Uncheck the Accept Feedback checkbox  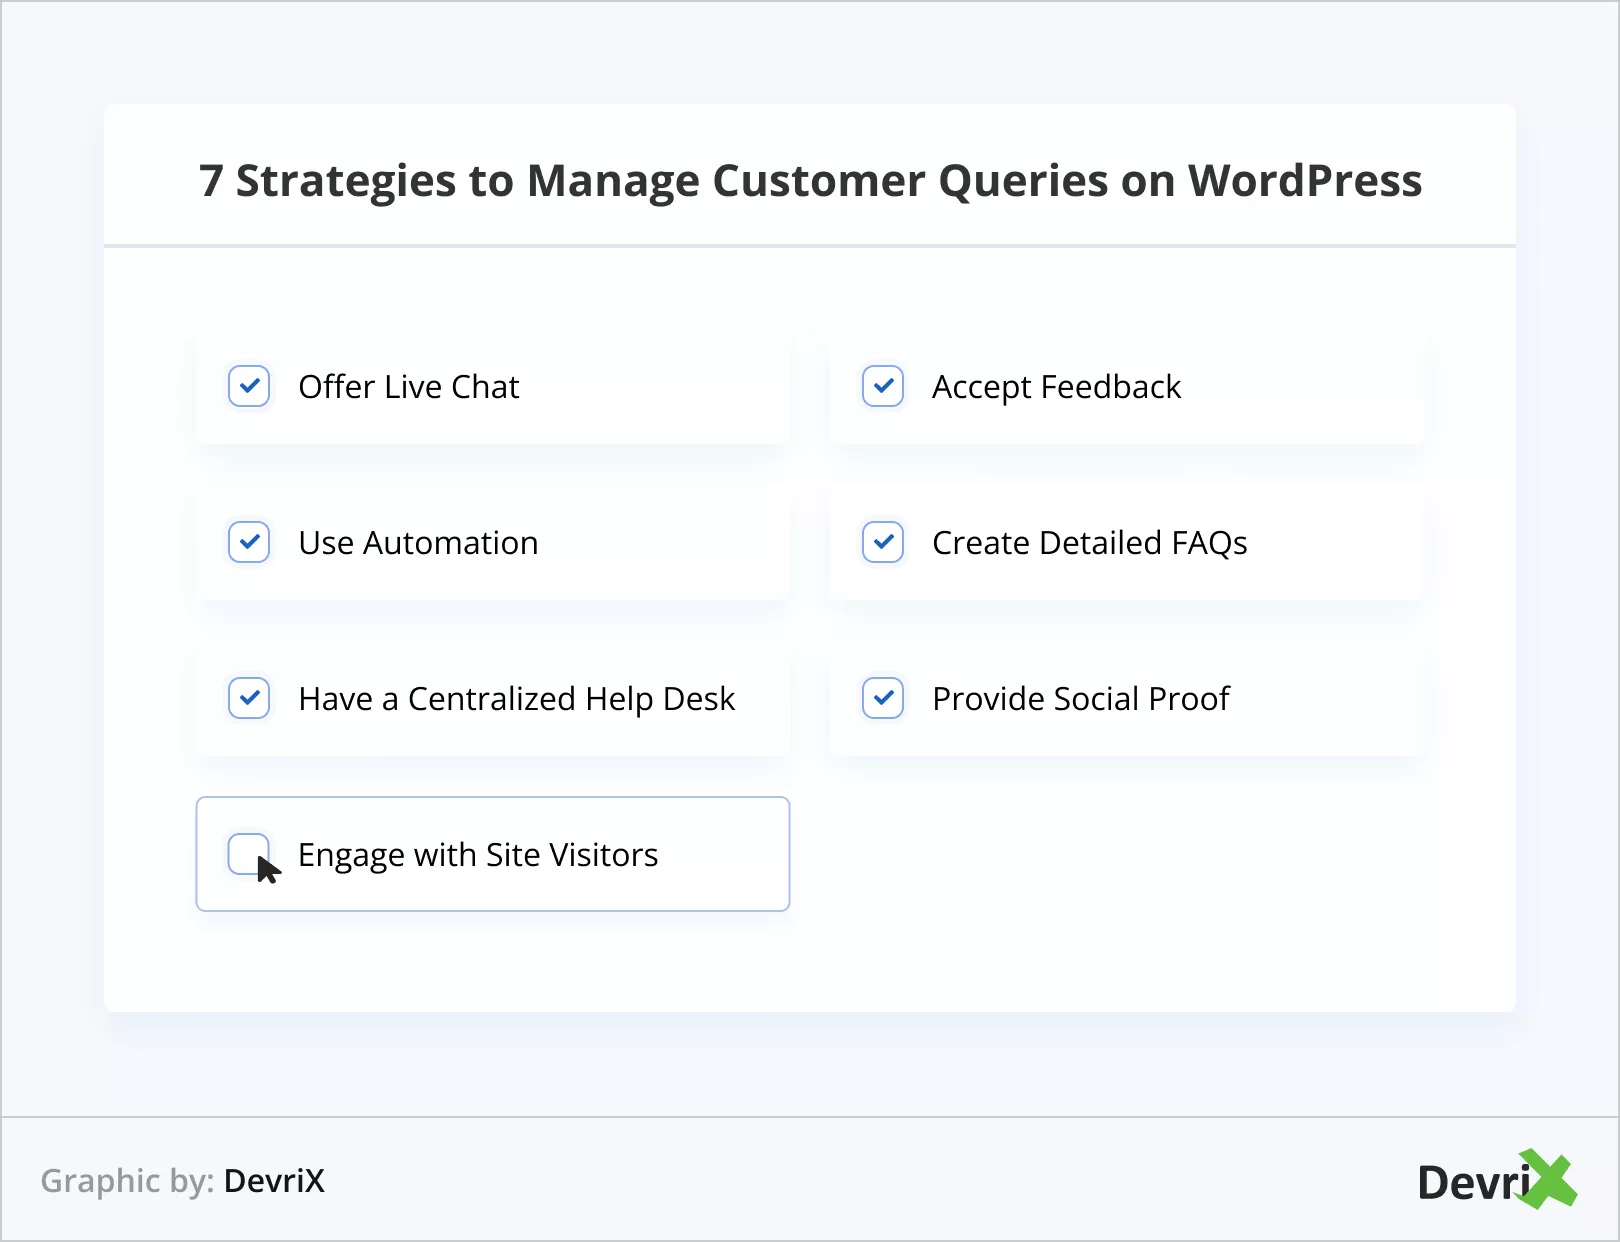pos(883,386)
